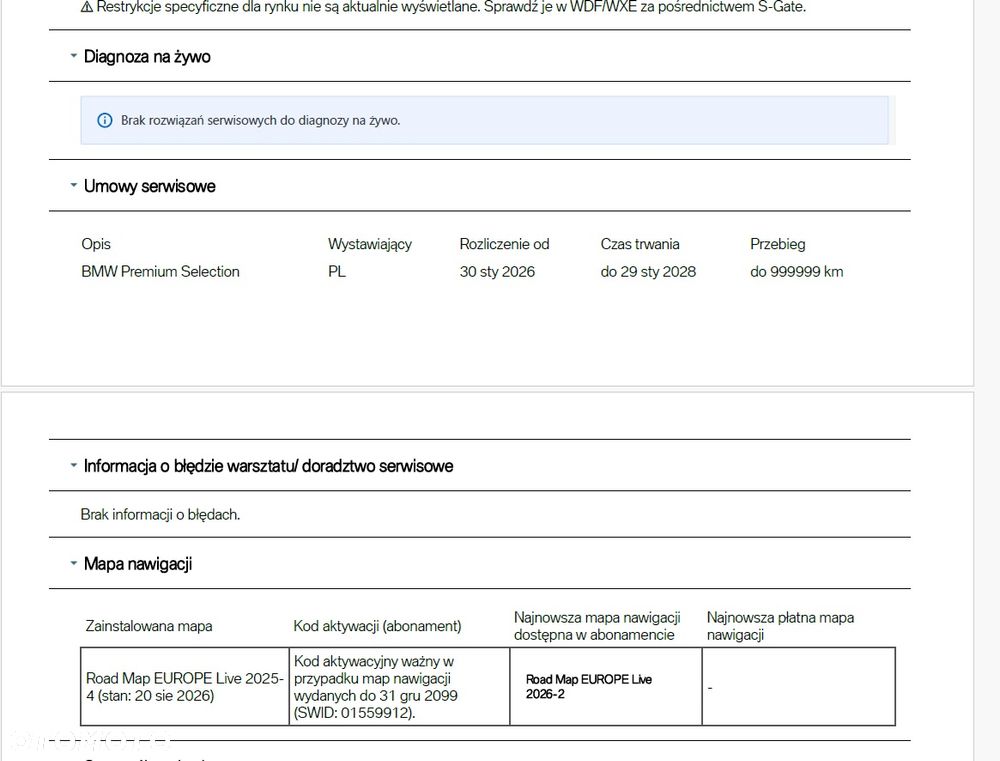Click the Przebieg column header
1000x761 pixels.
click(777, 244)
